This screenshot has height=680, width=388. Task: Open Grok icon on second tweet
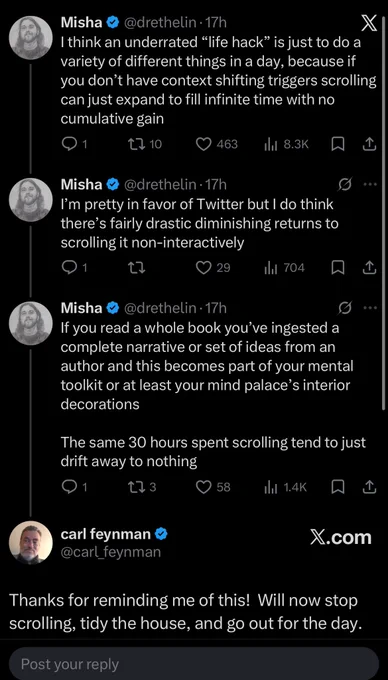(x=345, y=185)
